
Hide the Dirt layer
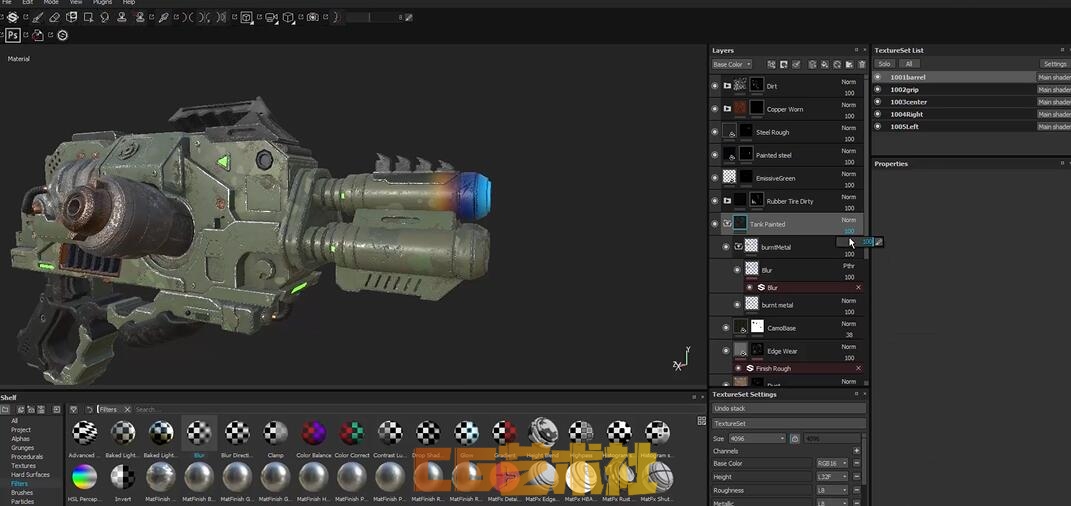(714, 86)
